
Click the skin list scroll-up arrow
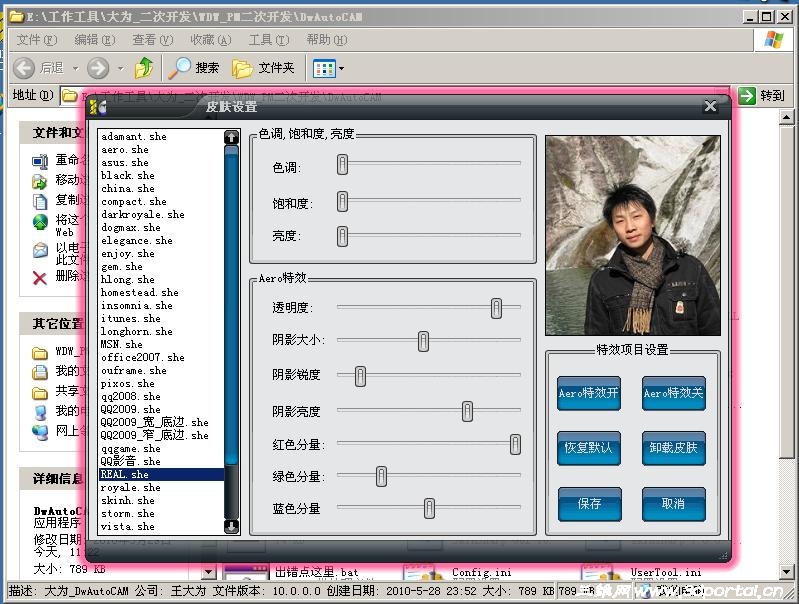pos(231,137)
